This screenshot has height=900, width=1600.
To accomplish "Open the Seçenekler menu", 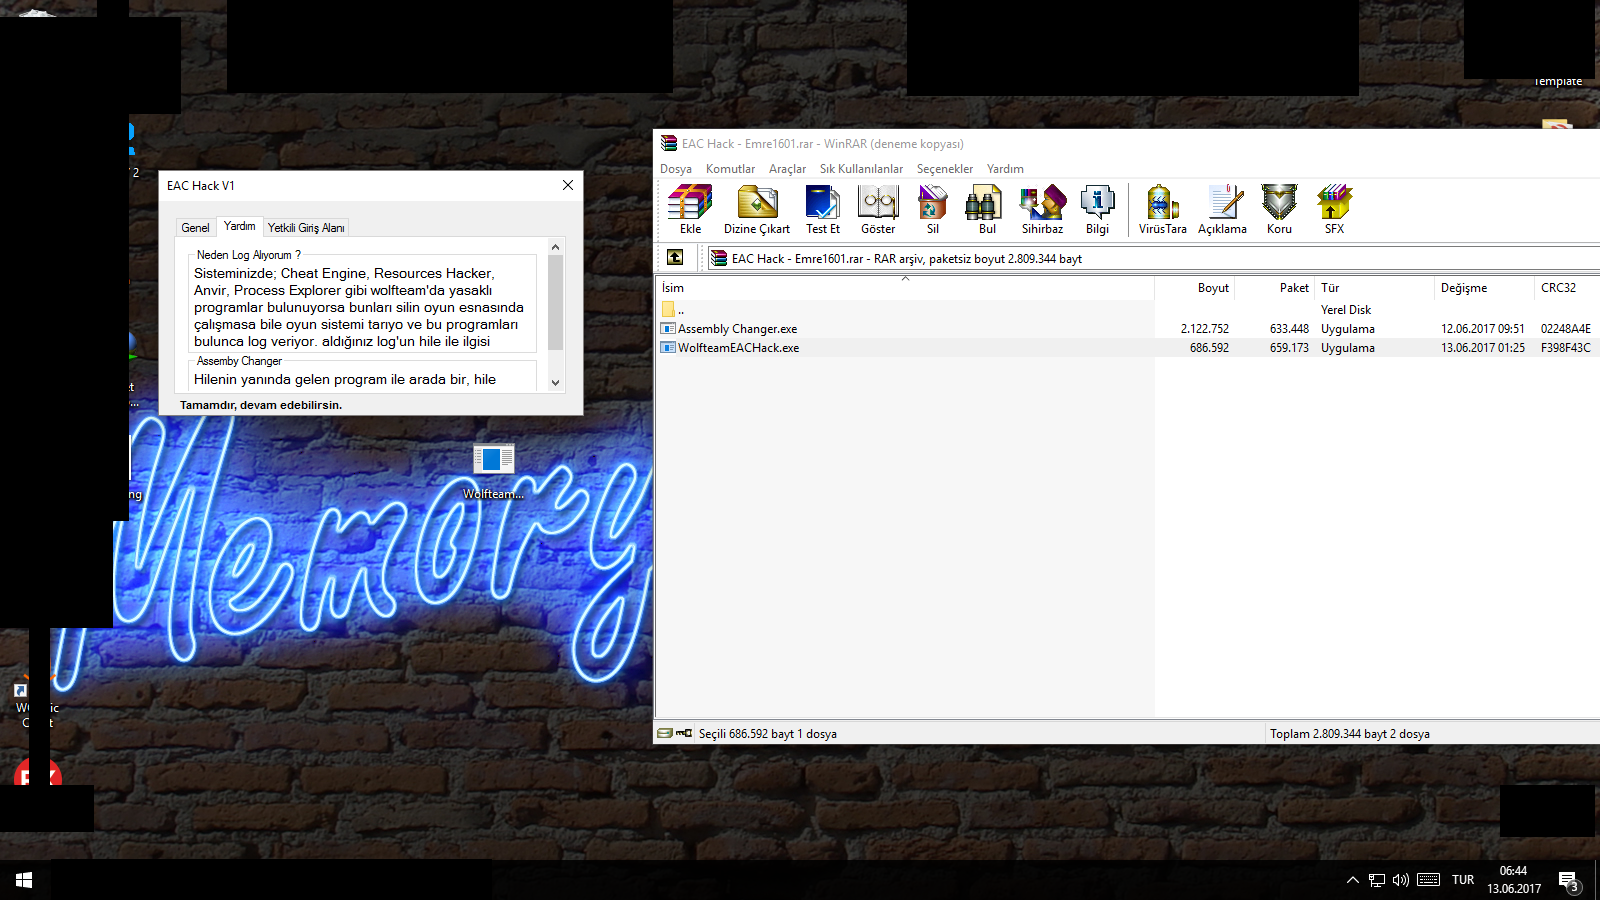I will point(945,169).
